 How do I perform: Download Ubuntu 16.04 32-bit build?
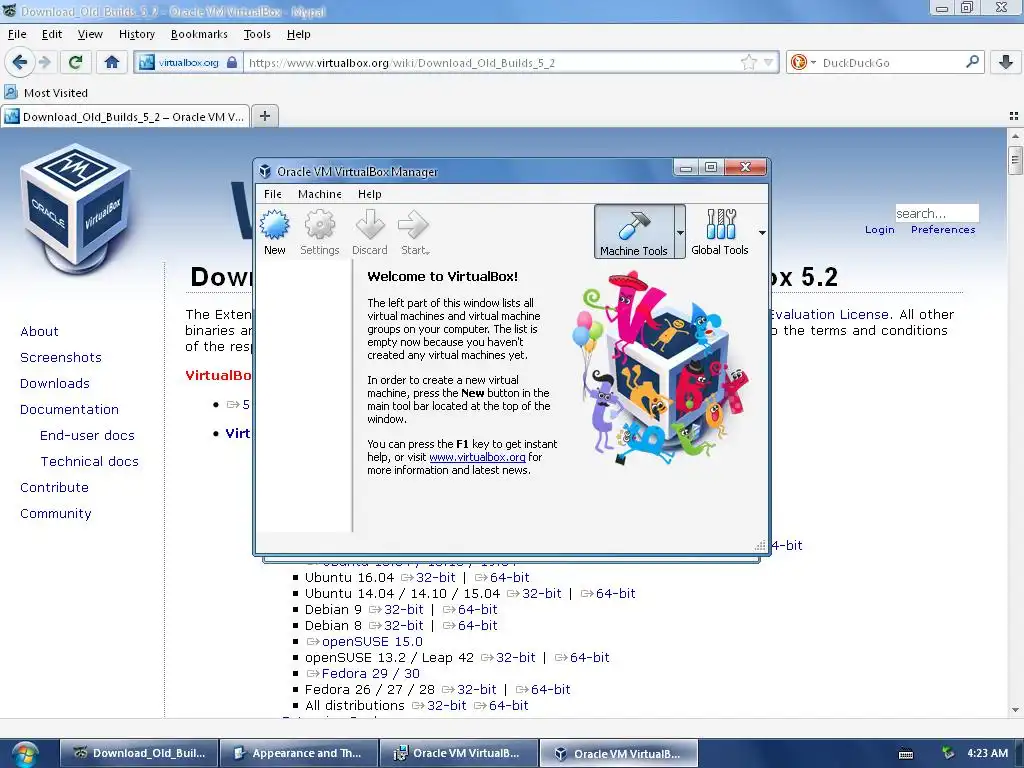428,577
